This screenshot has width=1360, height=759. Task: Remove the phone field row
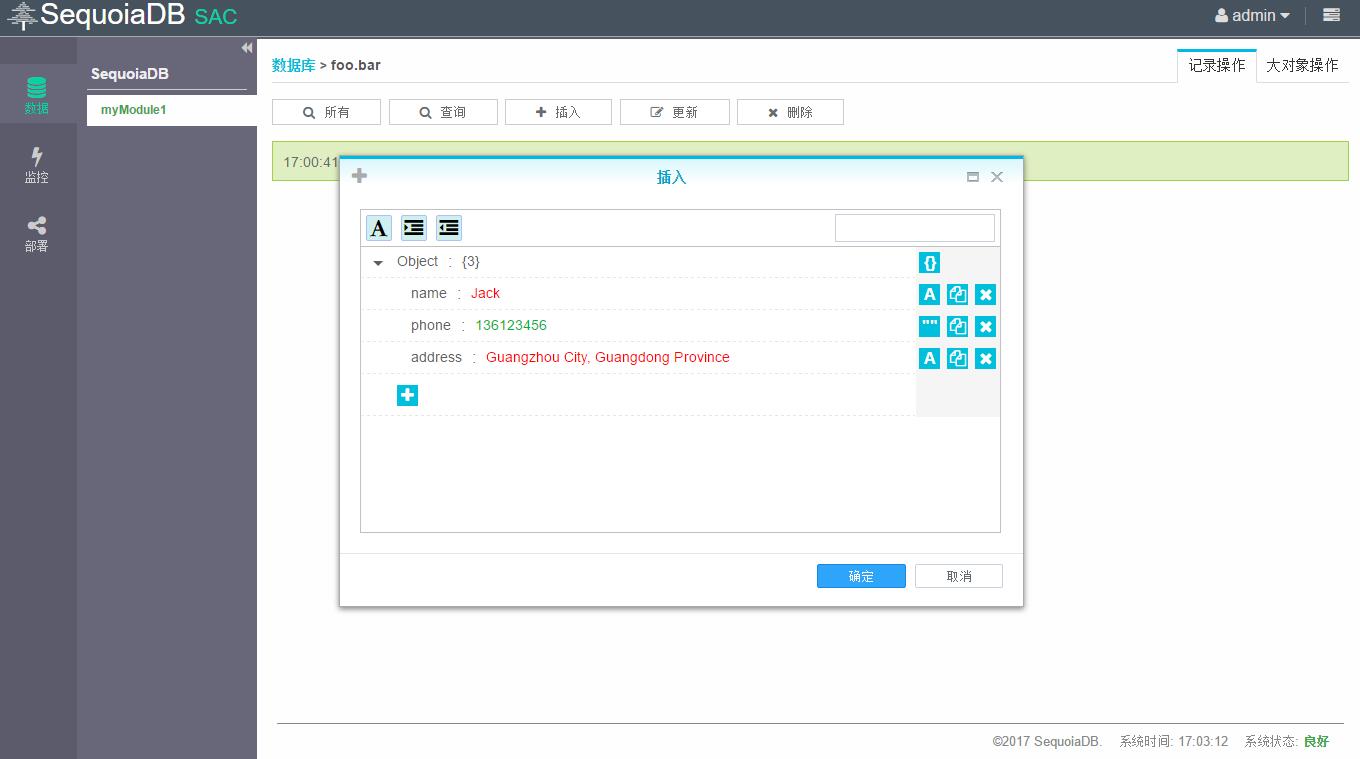pos(985,327)
